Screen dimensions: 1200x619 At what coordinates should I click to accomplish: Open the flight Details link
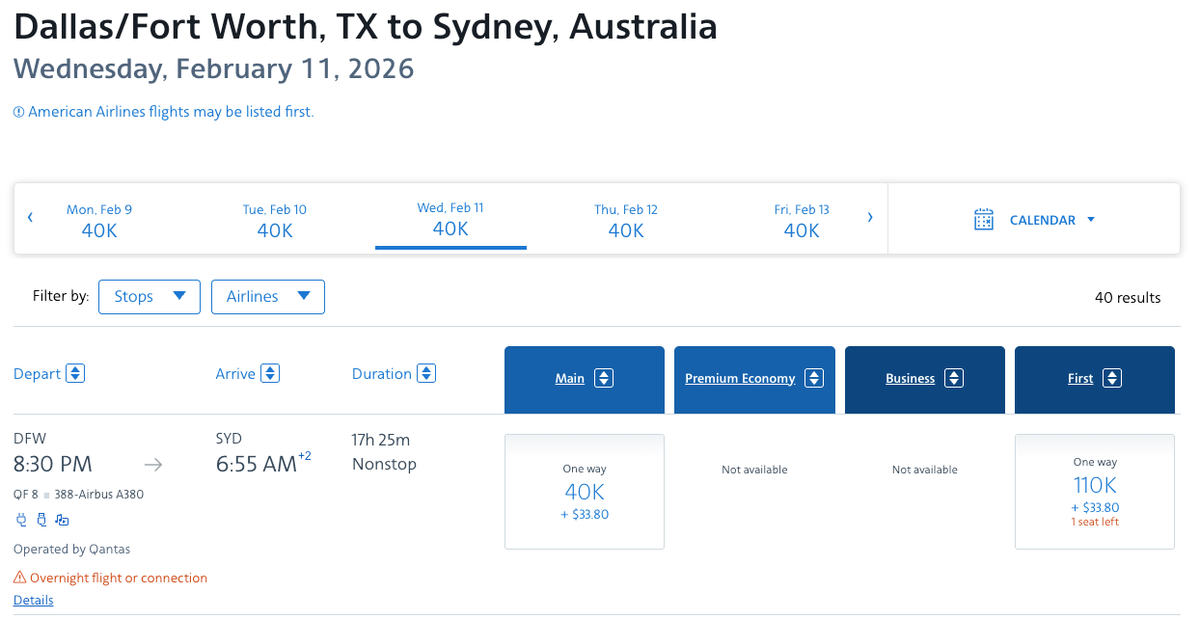(x=33, y=600)
